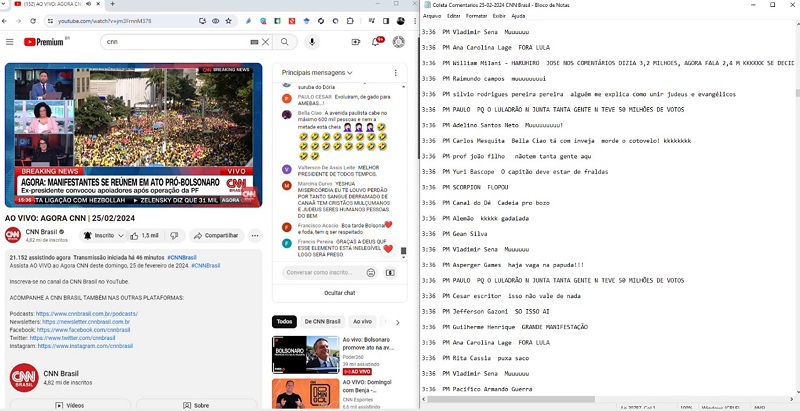The image size is (800, 411).
Task: Click the Create video icon
Action: click(x=356, y=42)
